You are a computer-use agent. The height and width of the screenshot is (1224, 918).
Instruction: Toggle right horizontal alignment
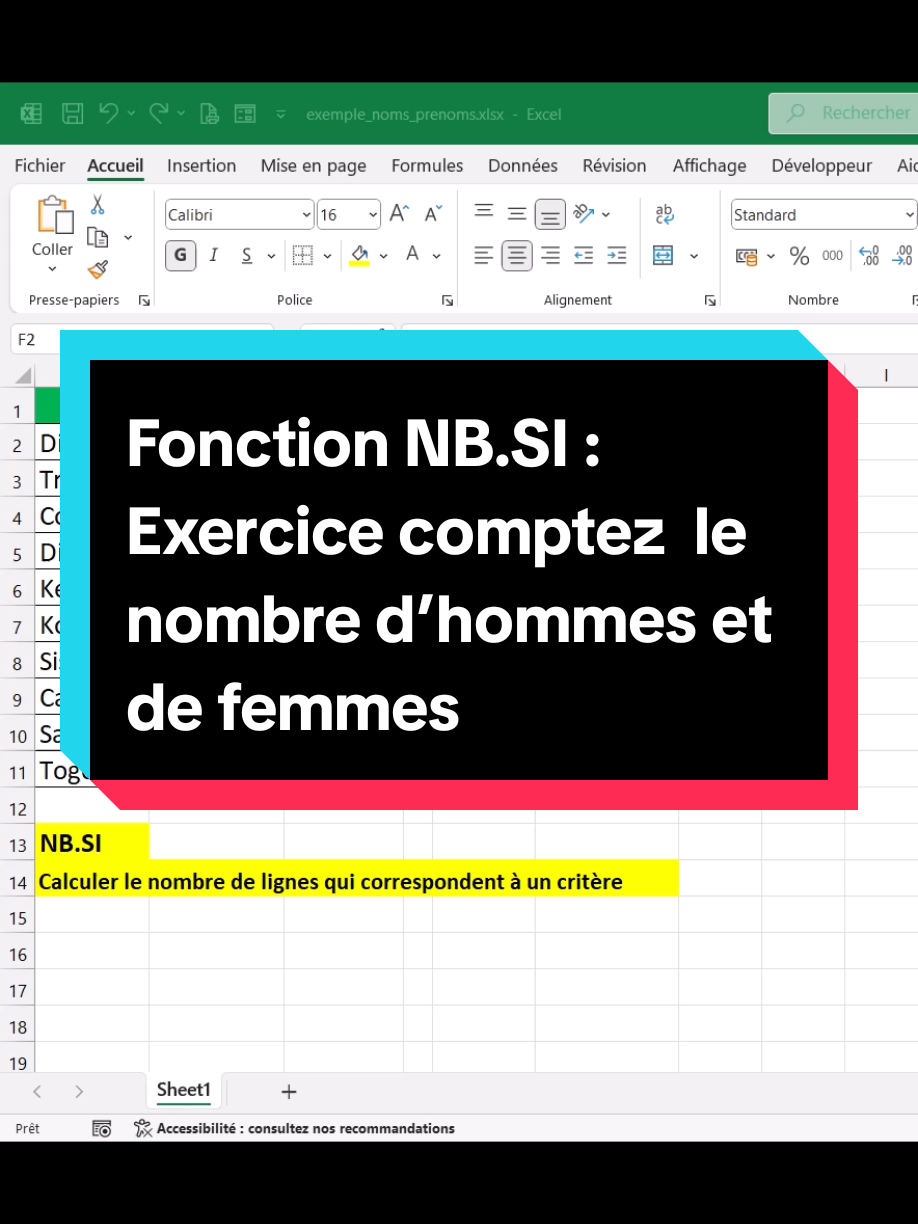(x=550, y=256)
